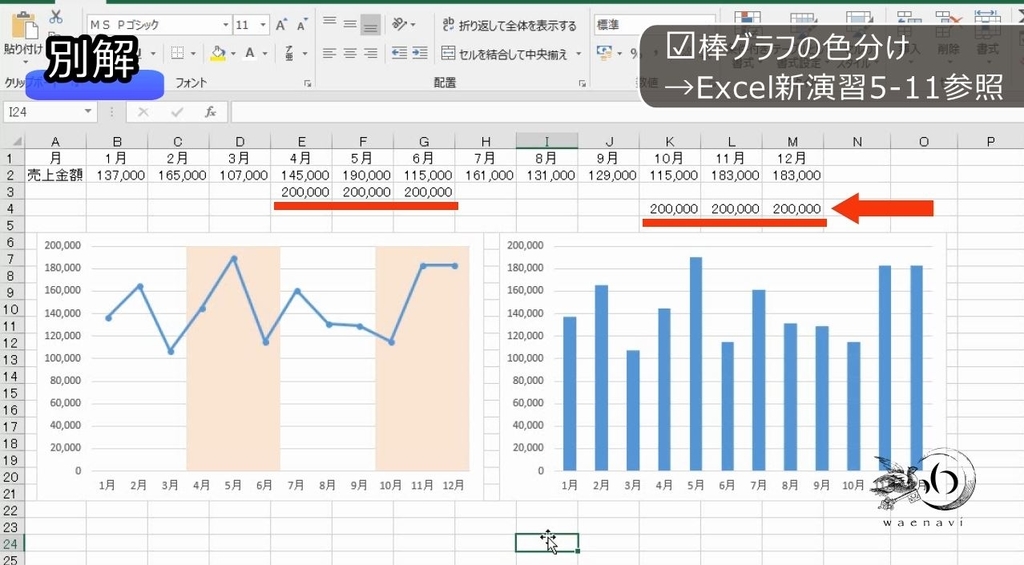Click cell L1 with 11月
The image size is (1024, 565).
[x=731, y=159]
